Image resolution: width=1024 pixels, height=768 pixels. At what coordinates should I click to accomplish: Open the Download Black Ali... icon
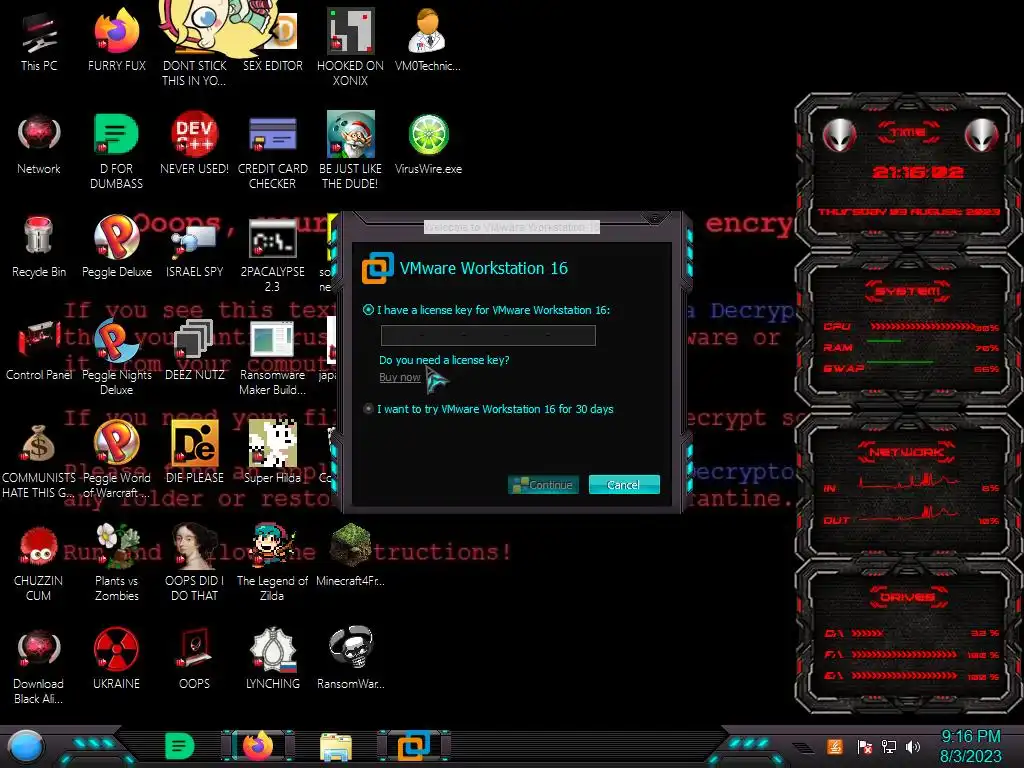click(39, 667)
